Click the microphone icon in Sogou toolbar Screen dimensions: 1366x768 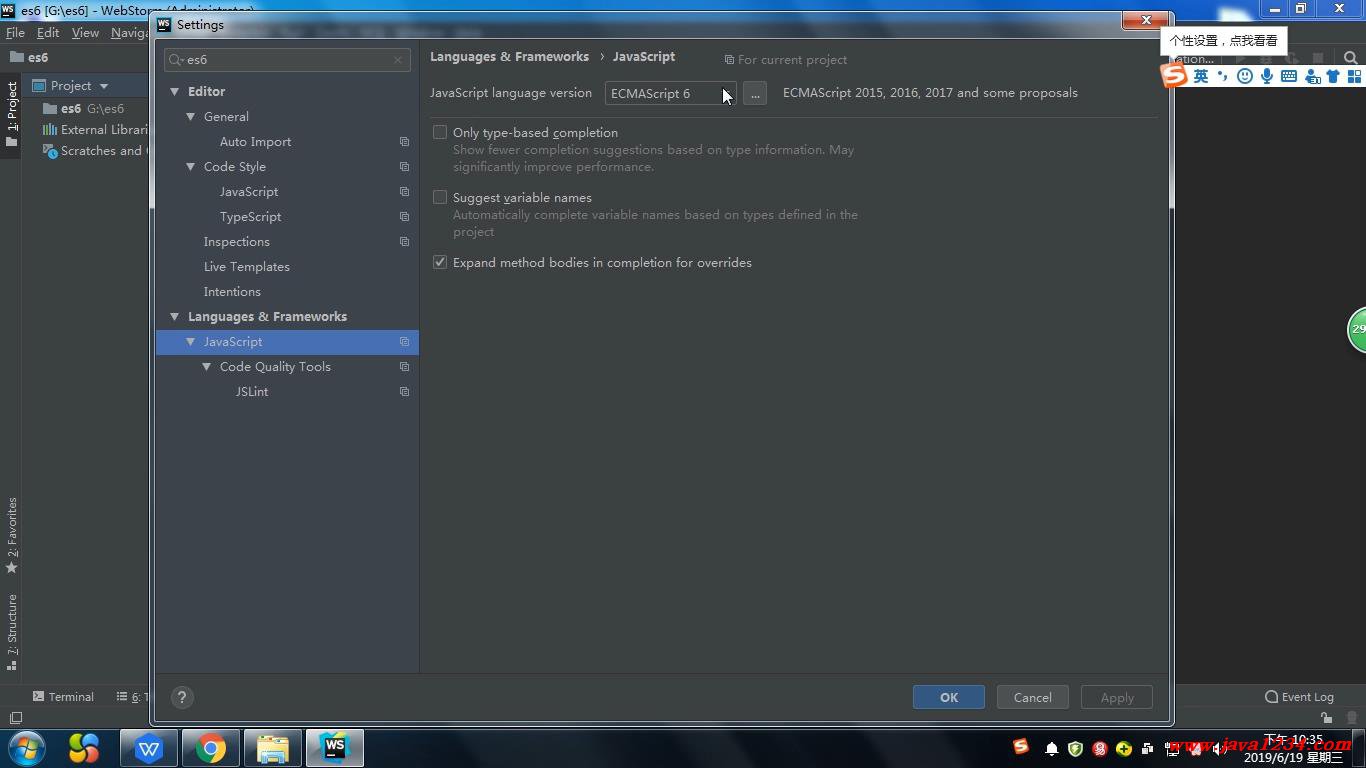click(x=1267, y=76)
